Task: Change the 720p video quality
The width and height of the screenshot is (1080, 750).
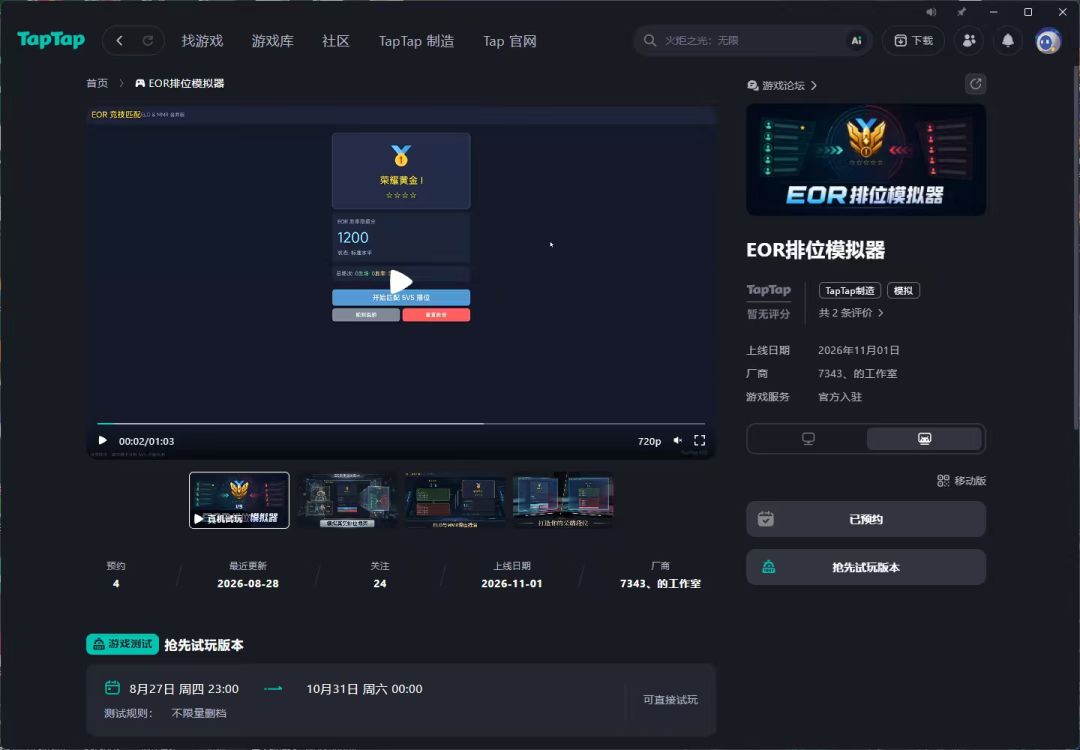Action: 649,441
